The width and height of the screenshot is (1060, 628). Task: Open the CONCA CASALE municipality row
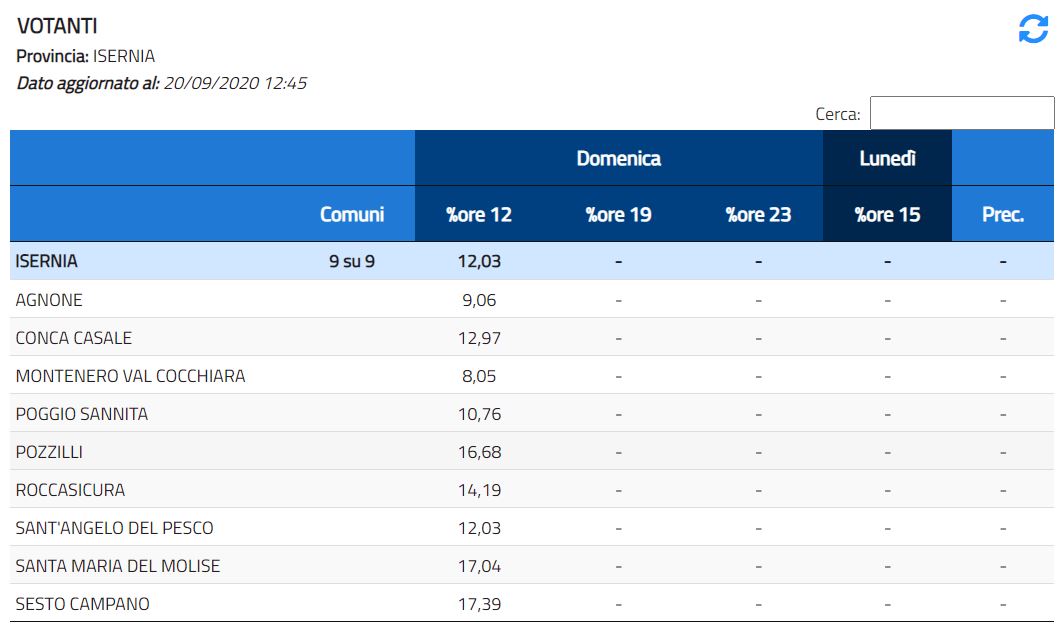click(x=532, y=337)
